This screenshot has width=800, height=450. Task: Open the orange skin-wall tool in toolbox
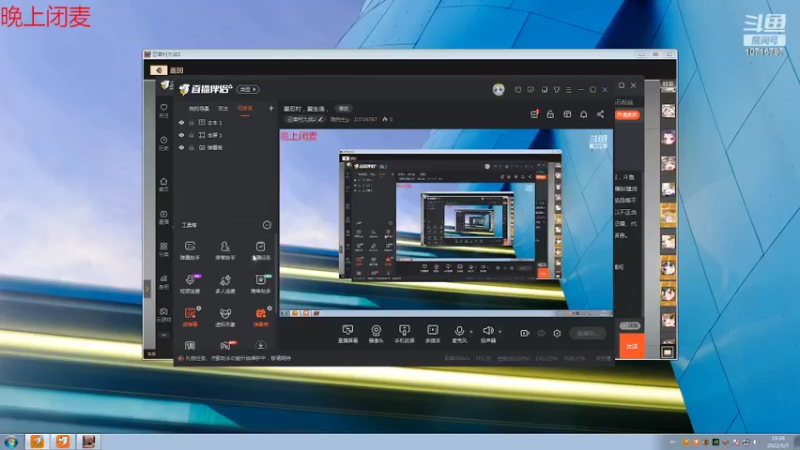click(190, 317)
